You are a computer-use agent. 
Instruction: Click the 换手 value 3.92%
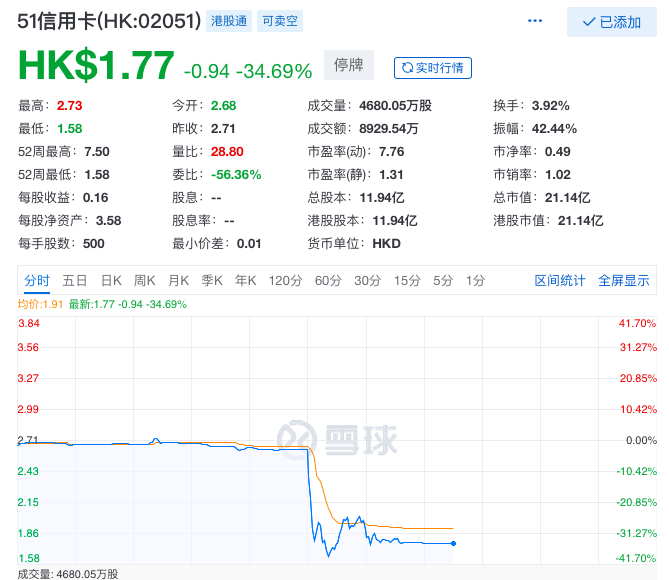click(x=550, y=105)
